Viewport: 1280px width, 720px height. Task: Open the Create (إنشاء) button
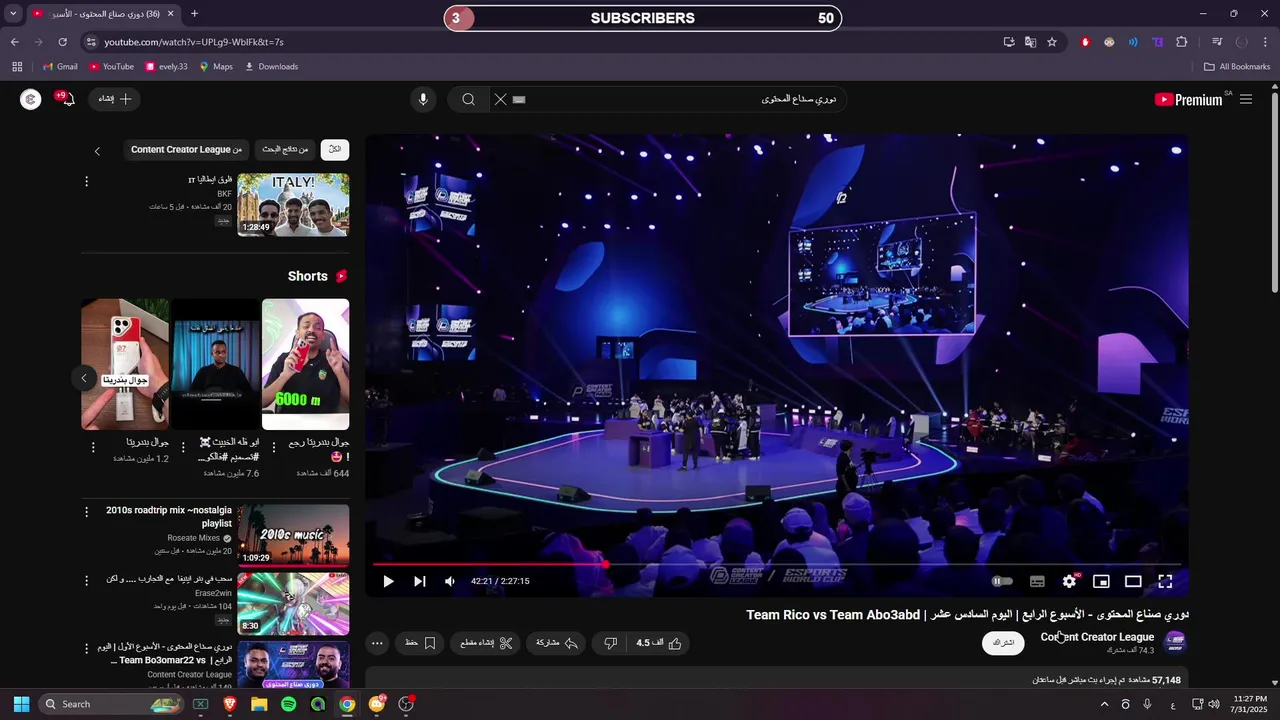click(x=115, y=99)
